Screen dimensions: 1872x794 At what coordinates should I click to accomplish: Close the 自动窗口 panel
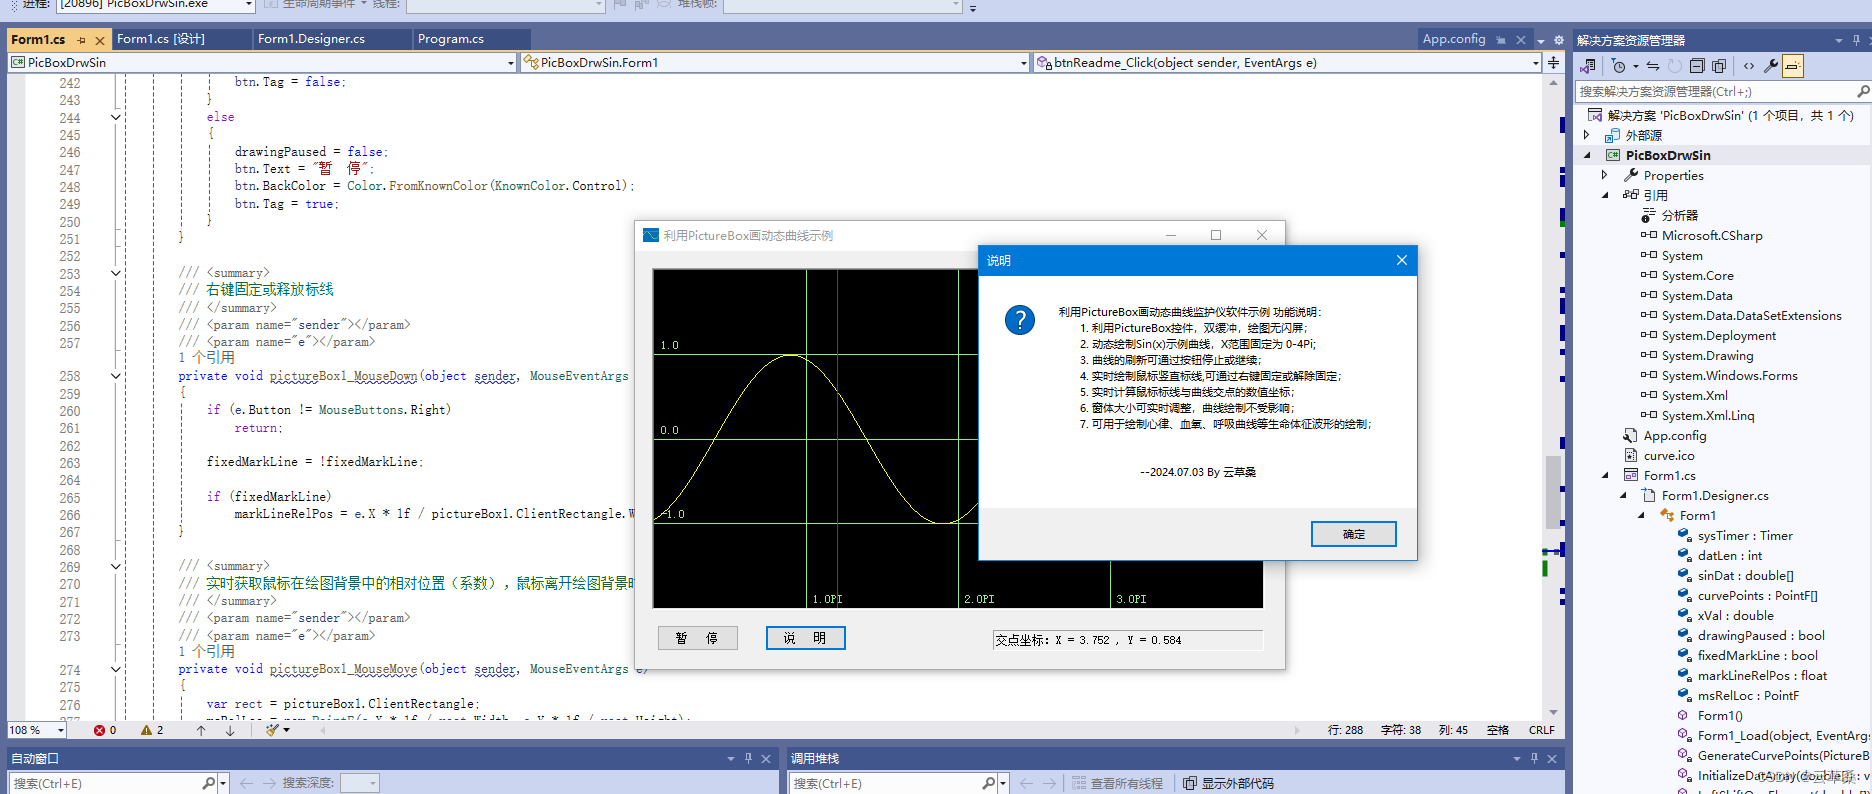(x=767, y=758)
